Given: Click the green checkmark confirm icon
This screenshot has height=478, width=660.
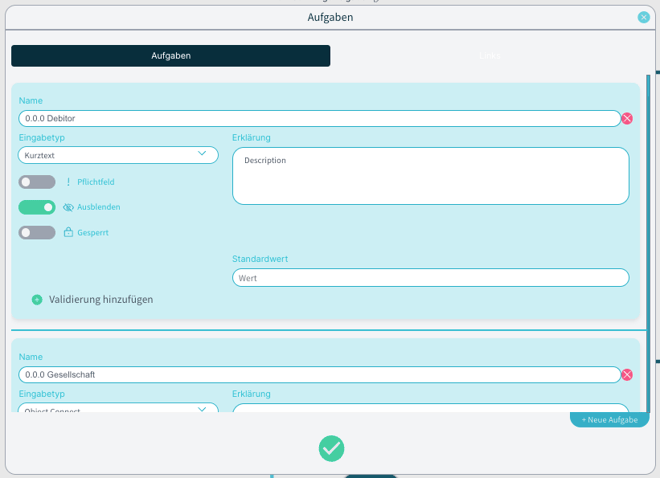Looking at the screenshot, I should (331, 449).
